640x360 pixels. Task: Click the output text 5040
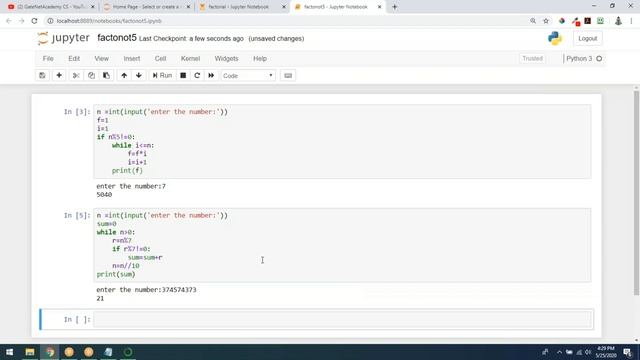pos(104,195)
